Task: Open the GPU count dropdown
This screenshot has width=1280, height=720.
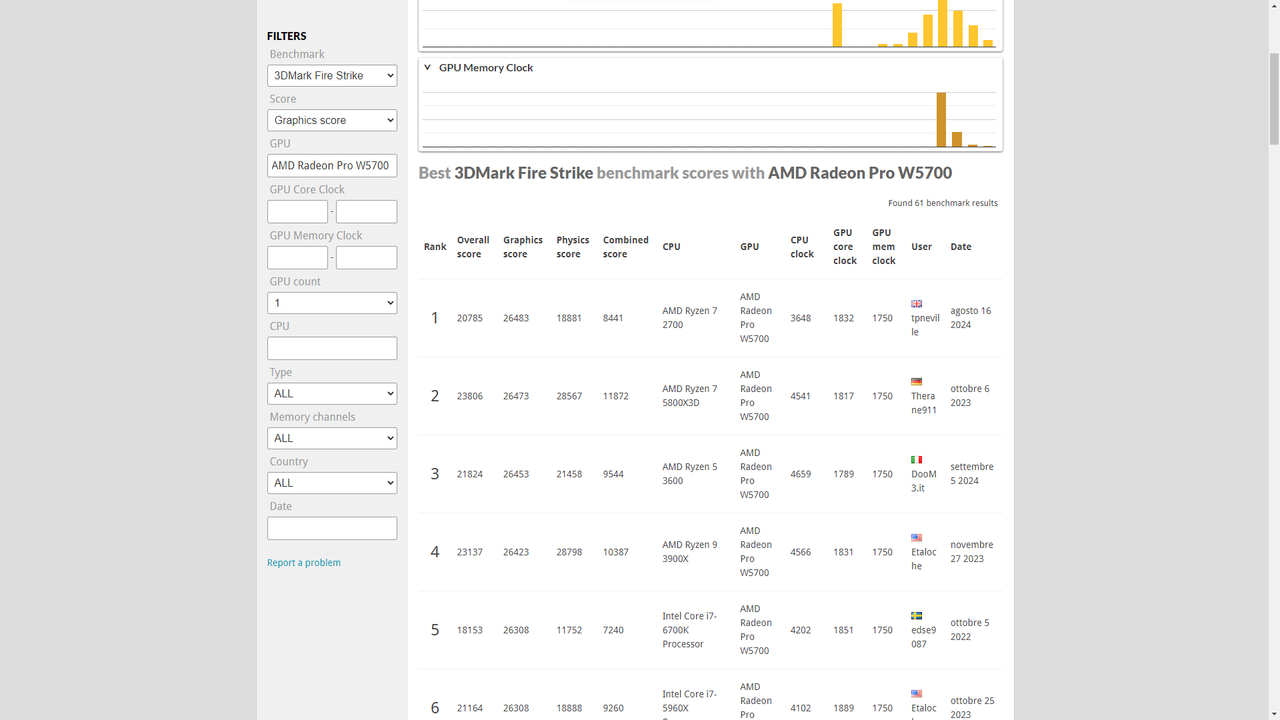Action: coord(332,303)
